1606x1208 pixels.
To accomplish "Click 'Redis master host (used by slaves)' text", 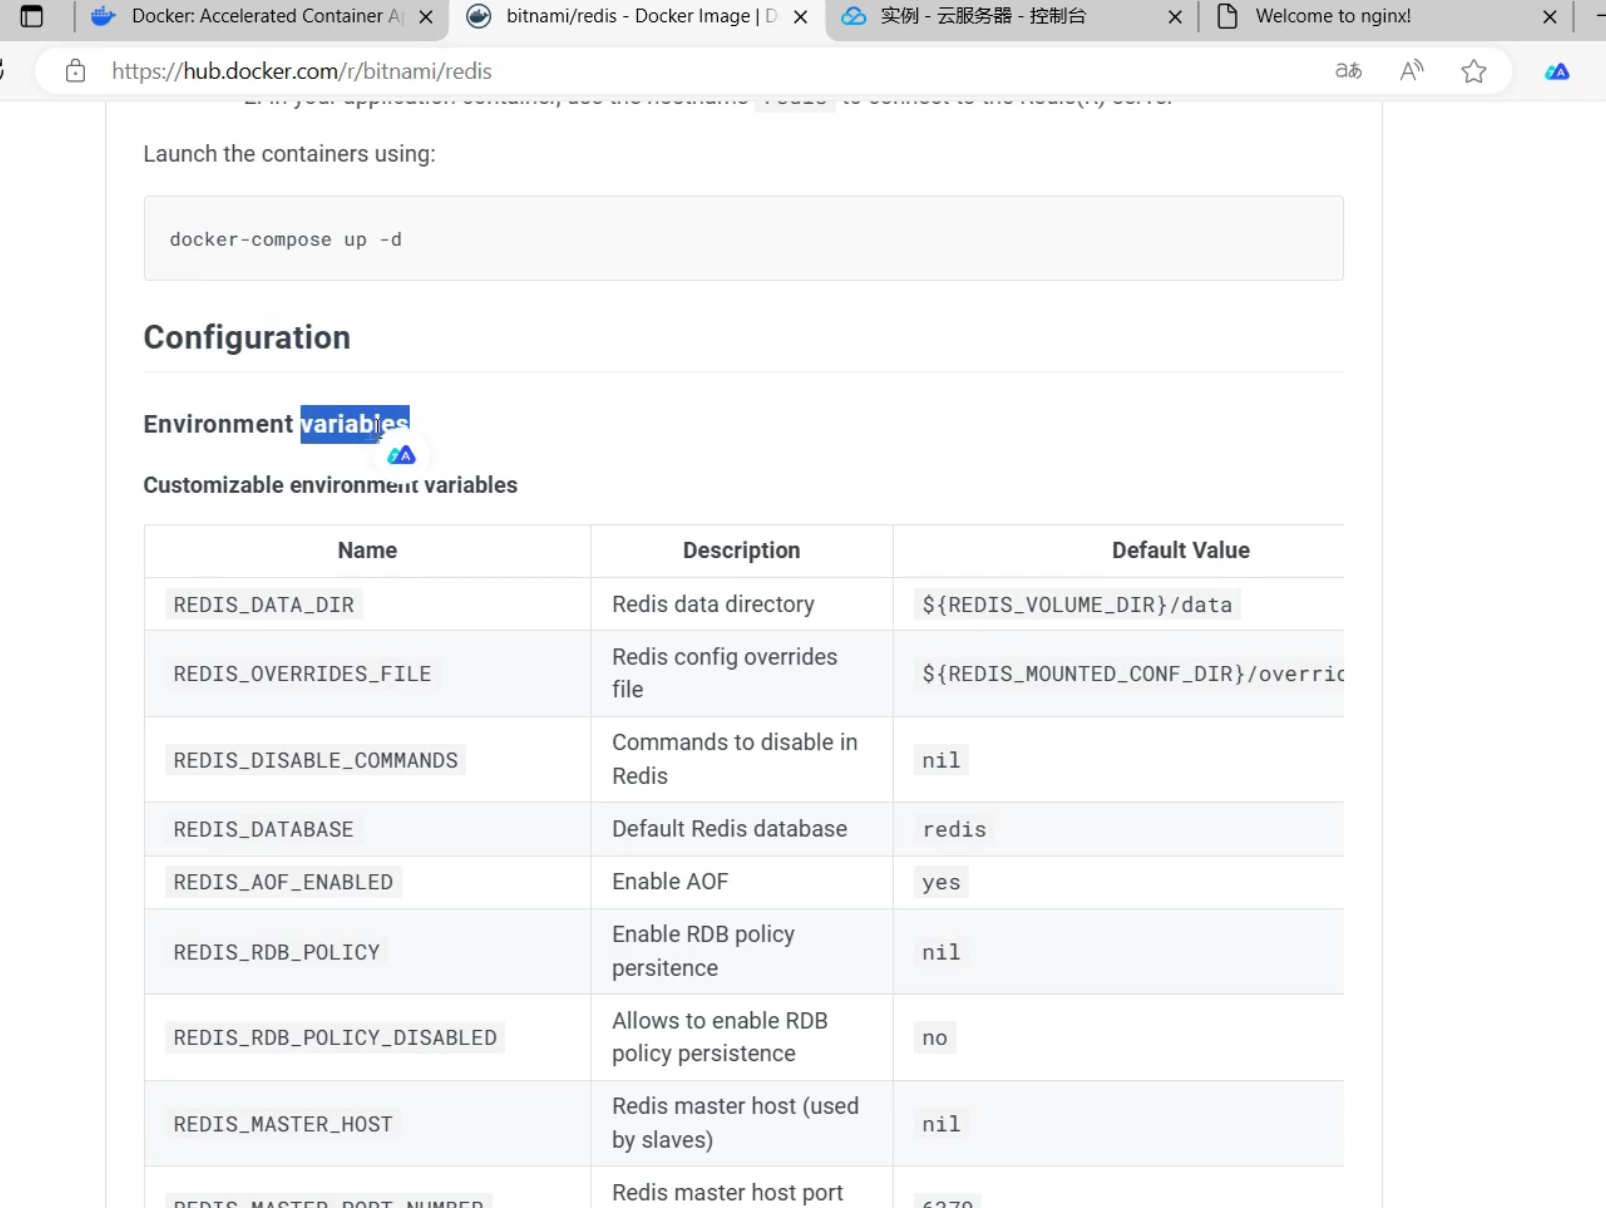I will click(x=735, y=1123).
